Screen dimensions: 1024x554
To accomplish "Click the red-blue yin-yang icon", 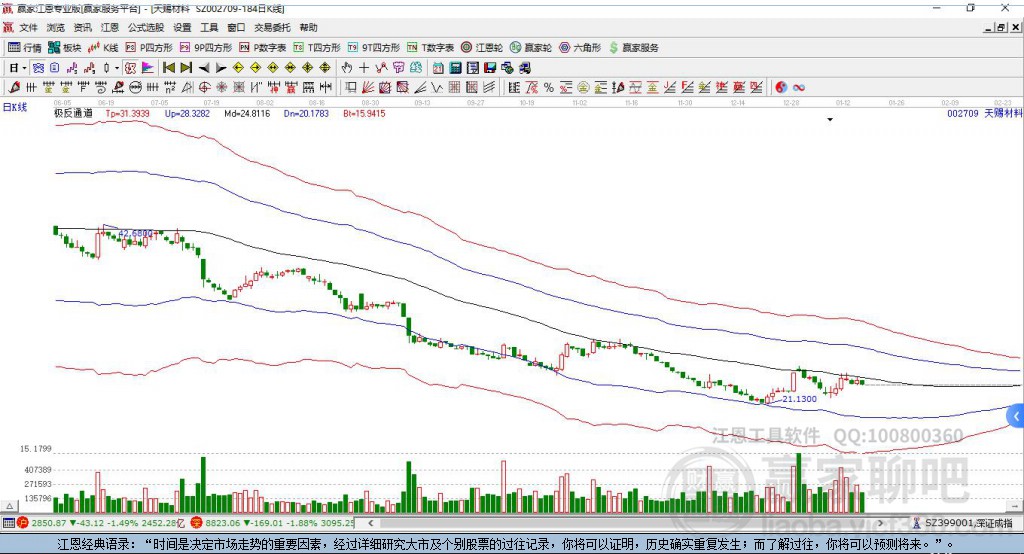I will pyautogui.click(x=781, y=88).
